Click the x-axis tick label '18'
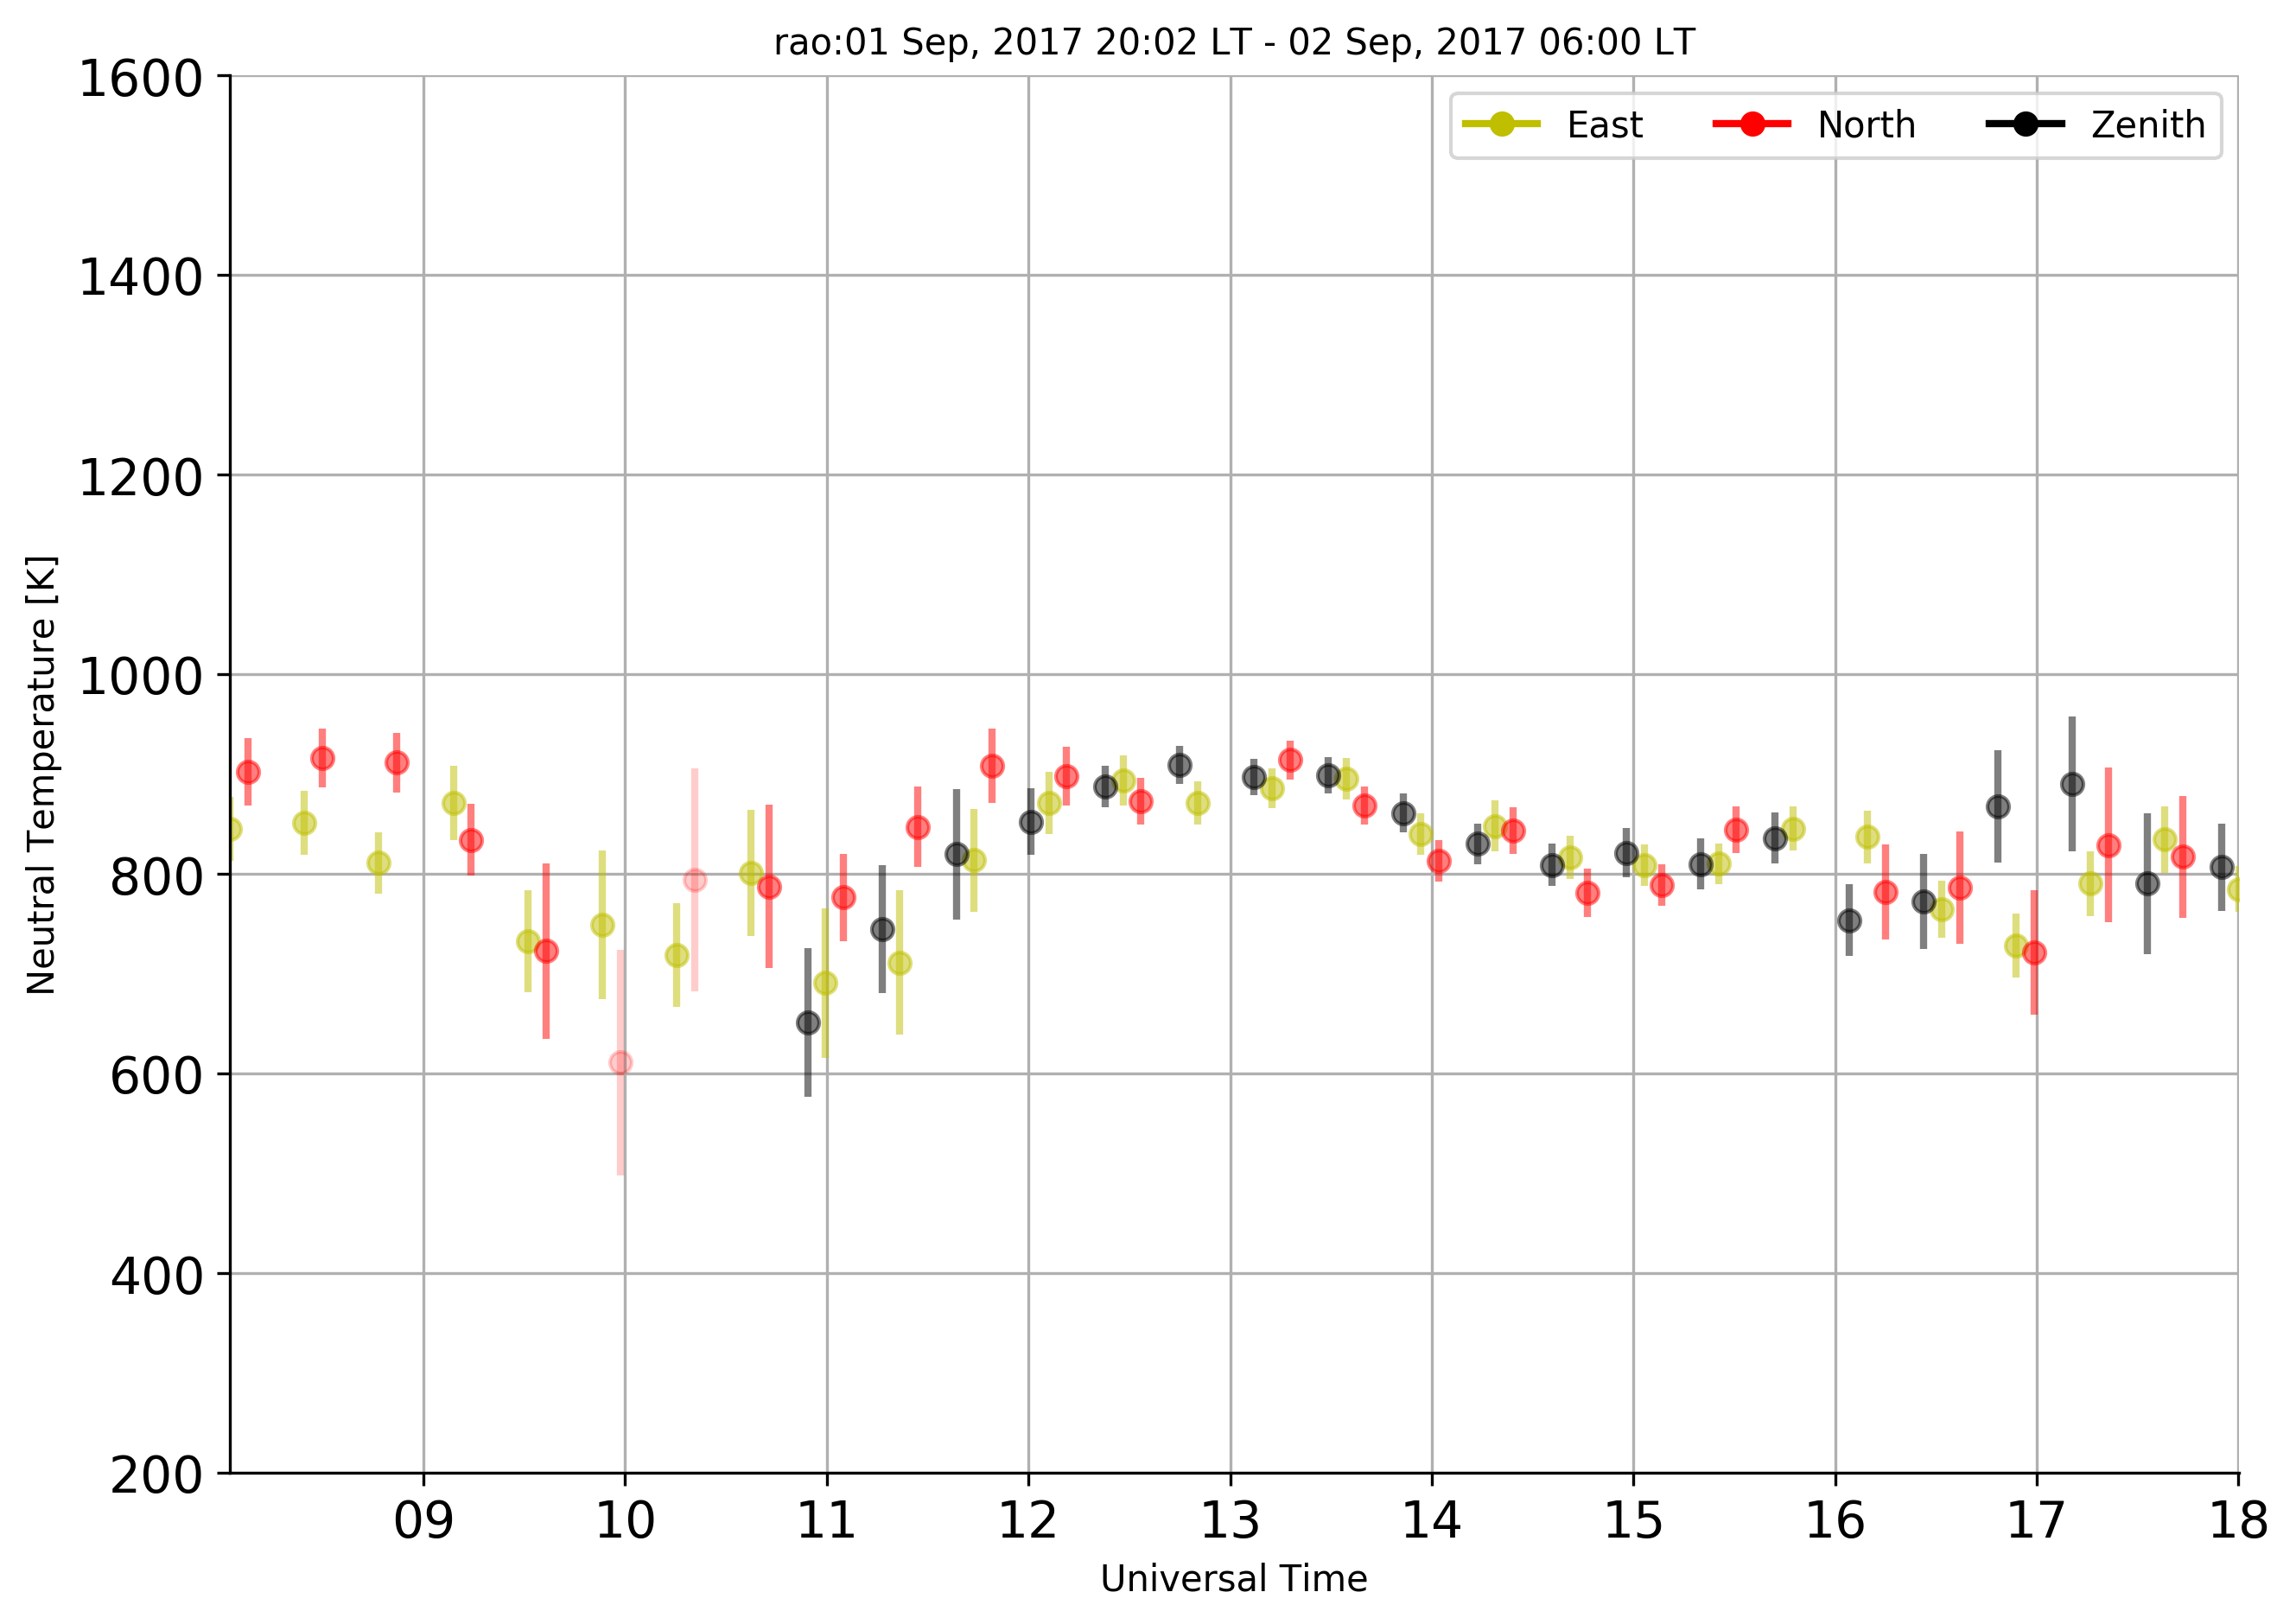Image resolution: width=2296 pixels, height=1624 pixels. 2239,1522
